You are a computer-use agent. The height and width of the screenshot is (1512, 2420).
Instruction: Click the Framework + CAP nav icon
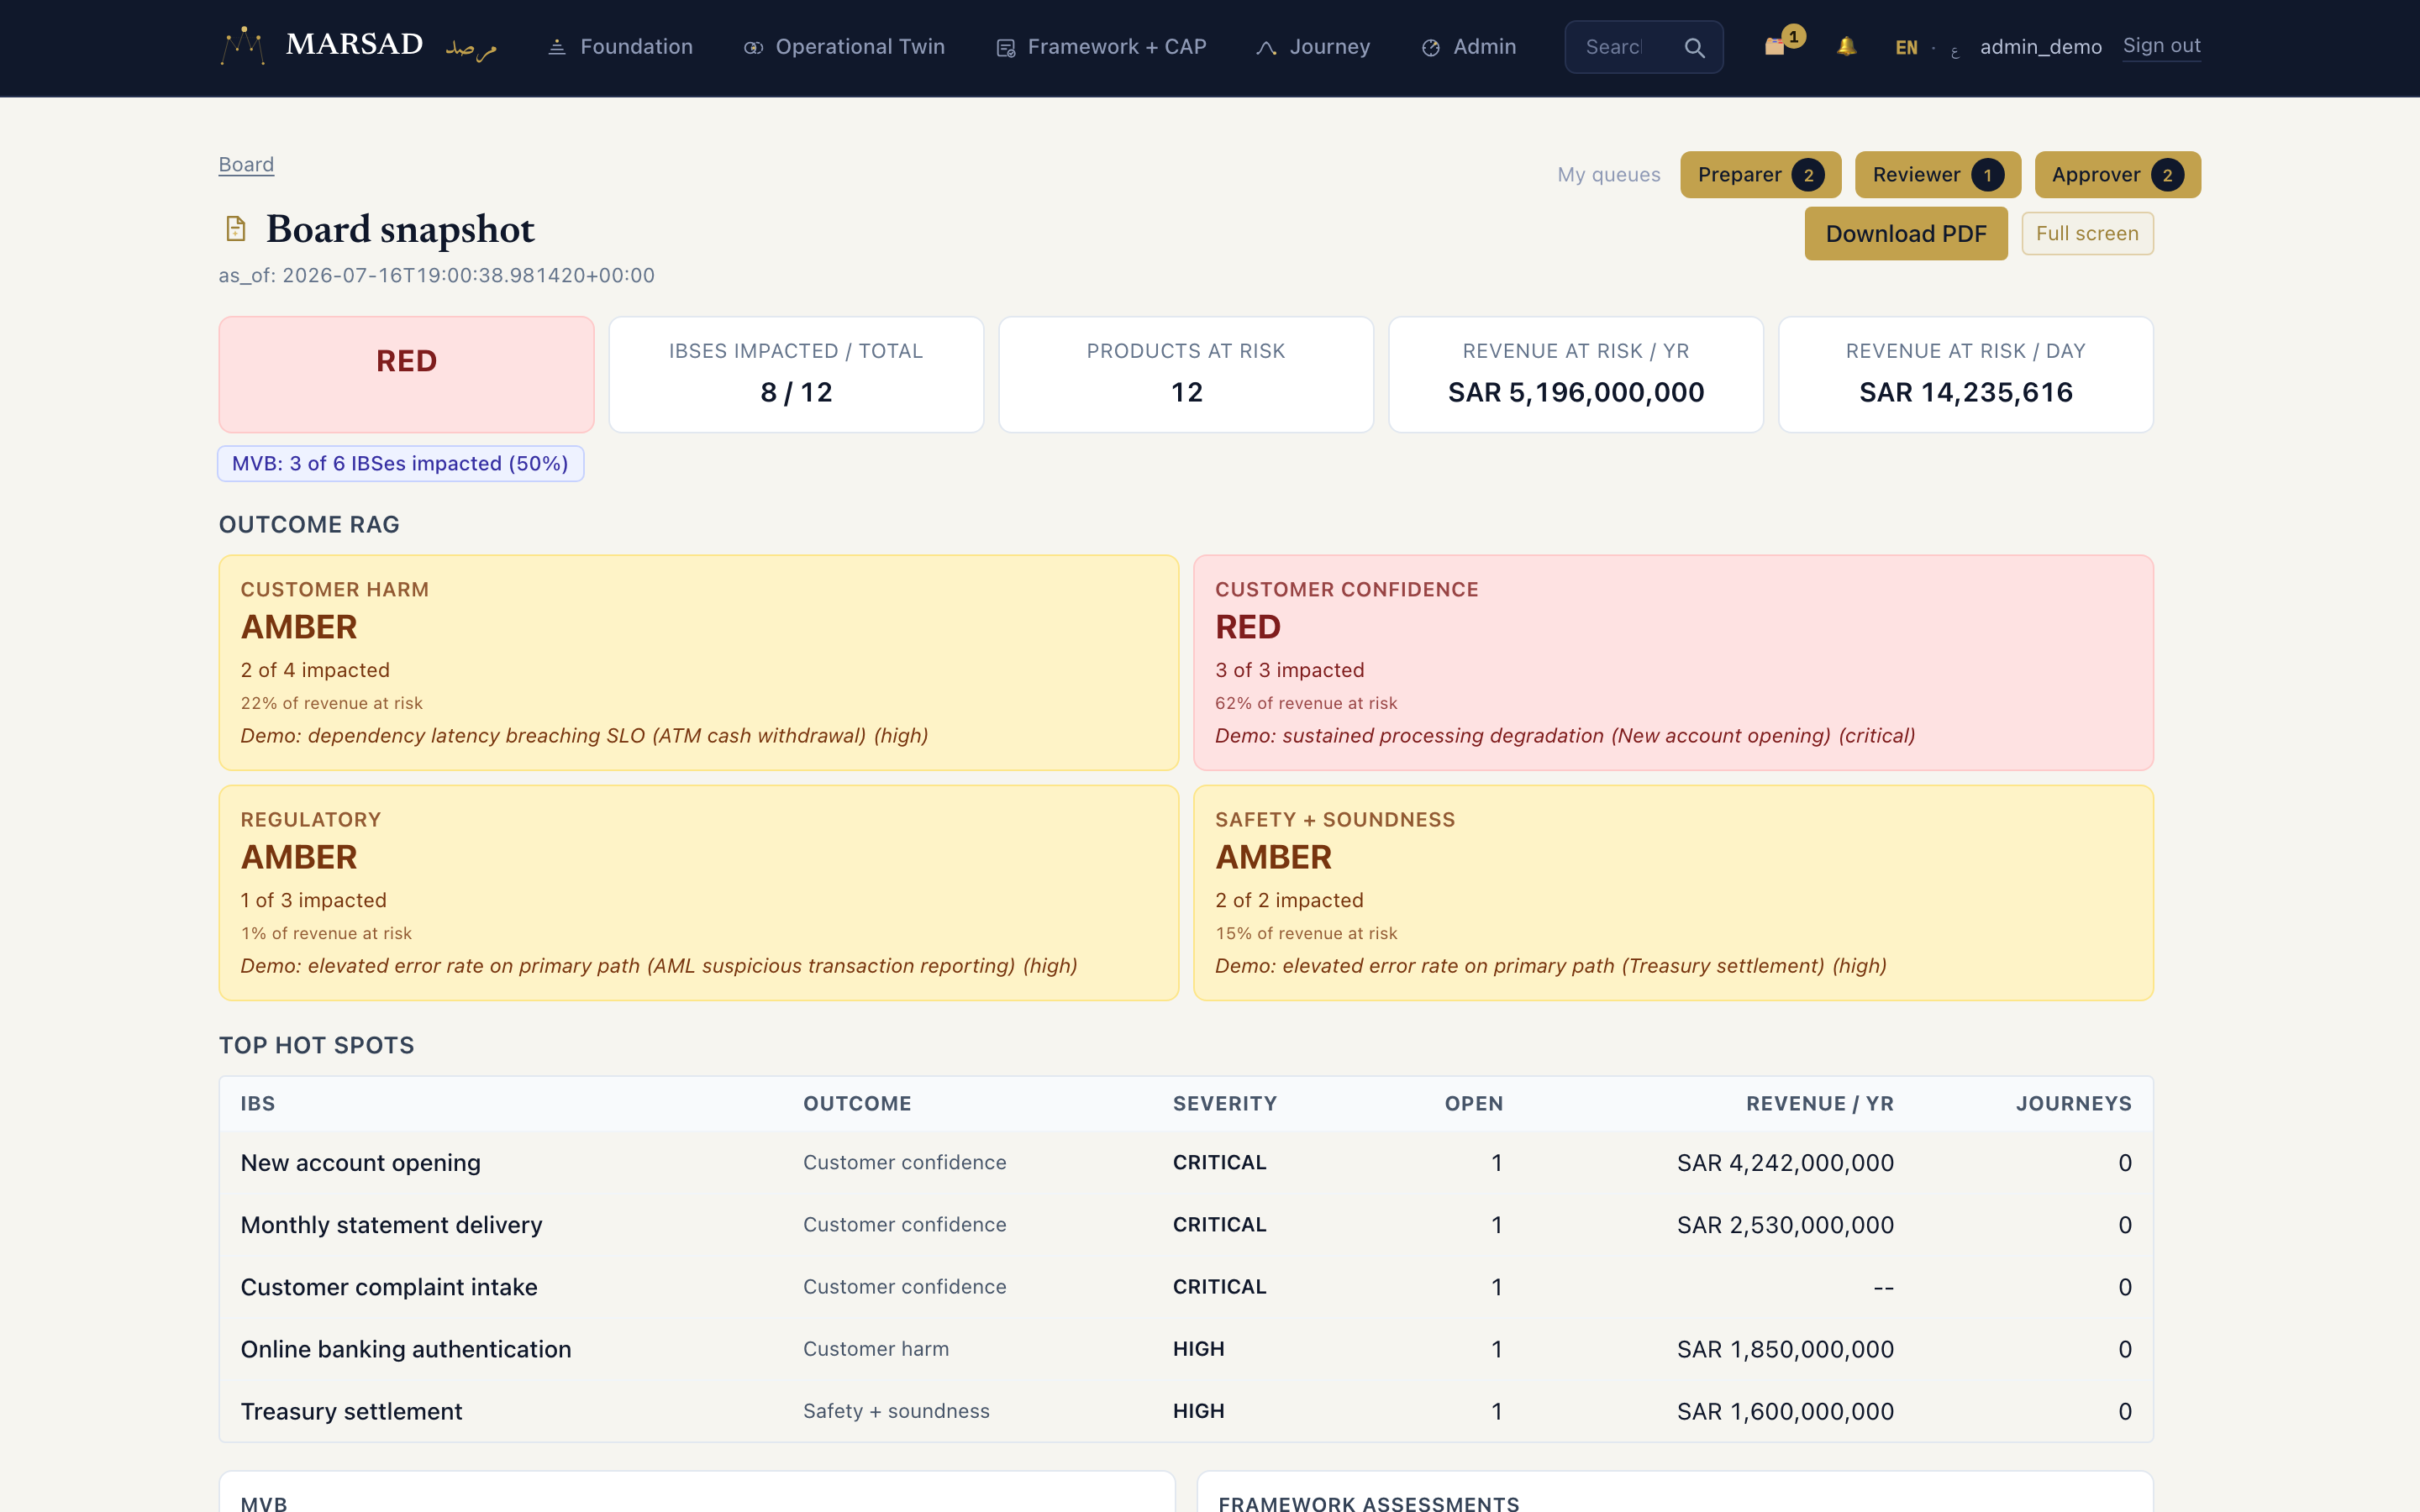tap(1006, 47)
